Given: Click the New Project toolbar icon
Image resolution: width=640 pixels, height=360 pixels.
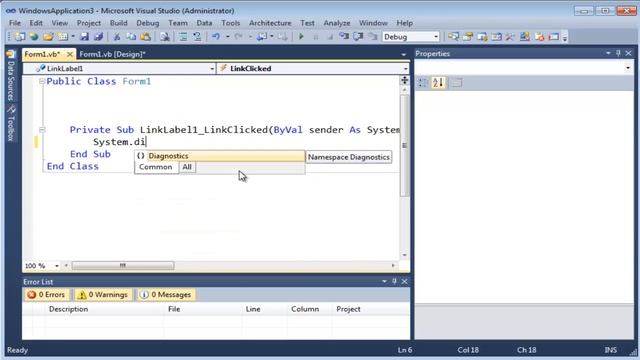Looking at the screenshot, I should (20, 37).
